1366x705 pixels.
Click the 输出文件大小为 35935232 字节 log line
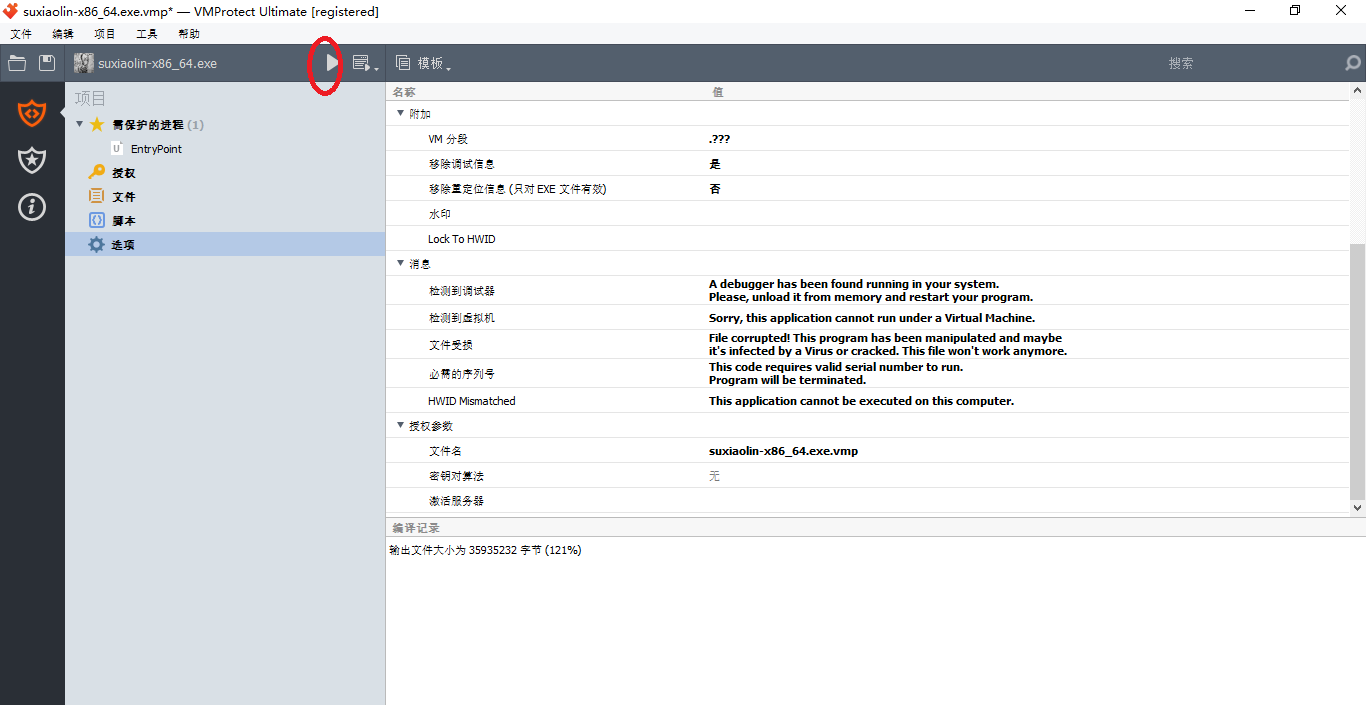485,550
